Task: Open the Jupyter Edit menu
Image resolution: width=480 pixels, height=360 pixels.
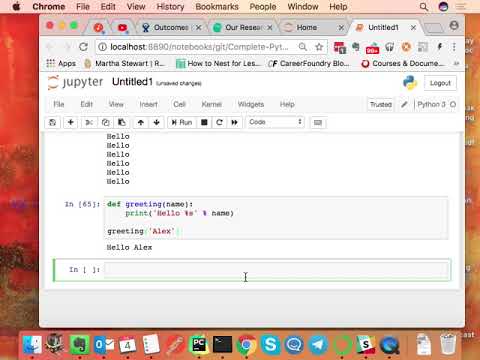Action: (86, 104)
